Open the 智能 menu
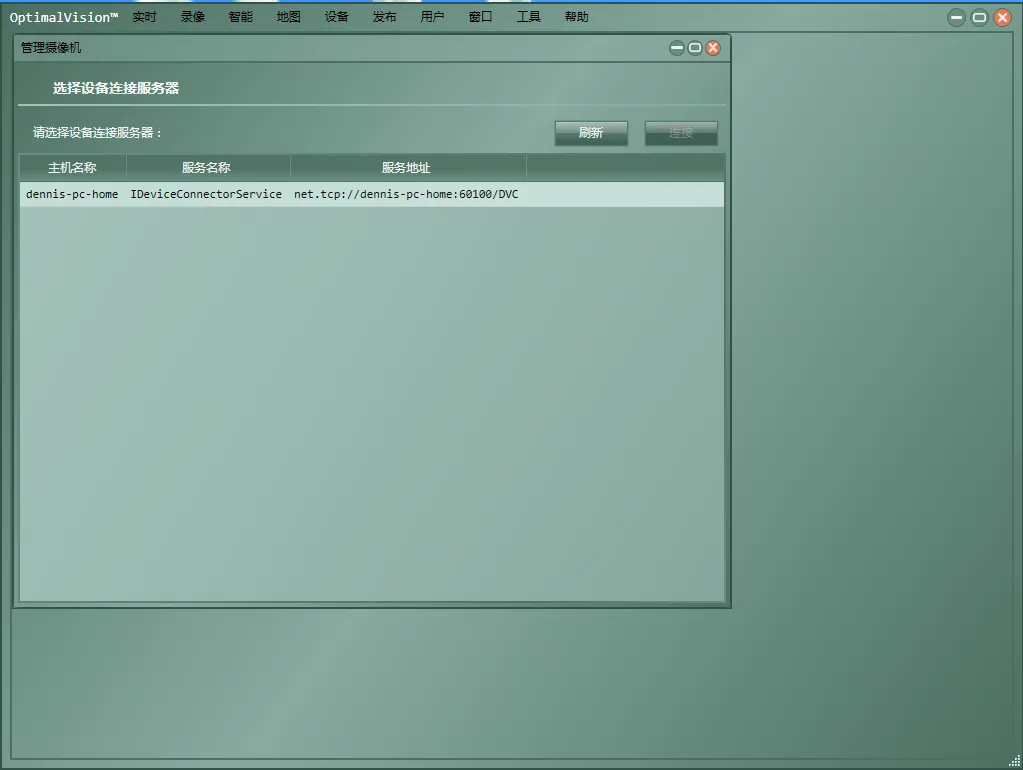Viewport: 1023px width, 770px height. [x=240, y=17]
